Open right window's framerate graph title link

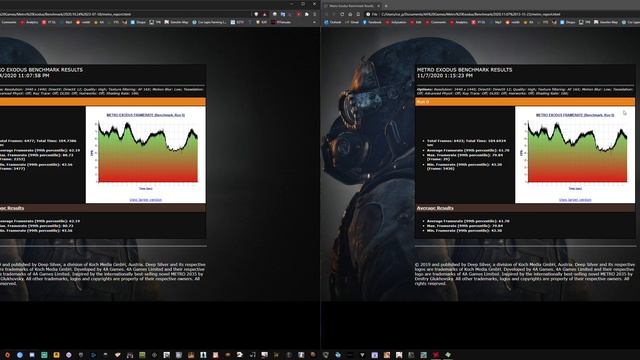point(575,115)
